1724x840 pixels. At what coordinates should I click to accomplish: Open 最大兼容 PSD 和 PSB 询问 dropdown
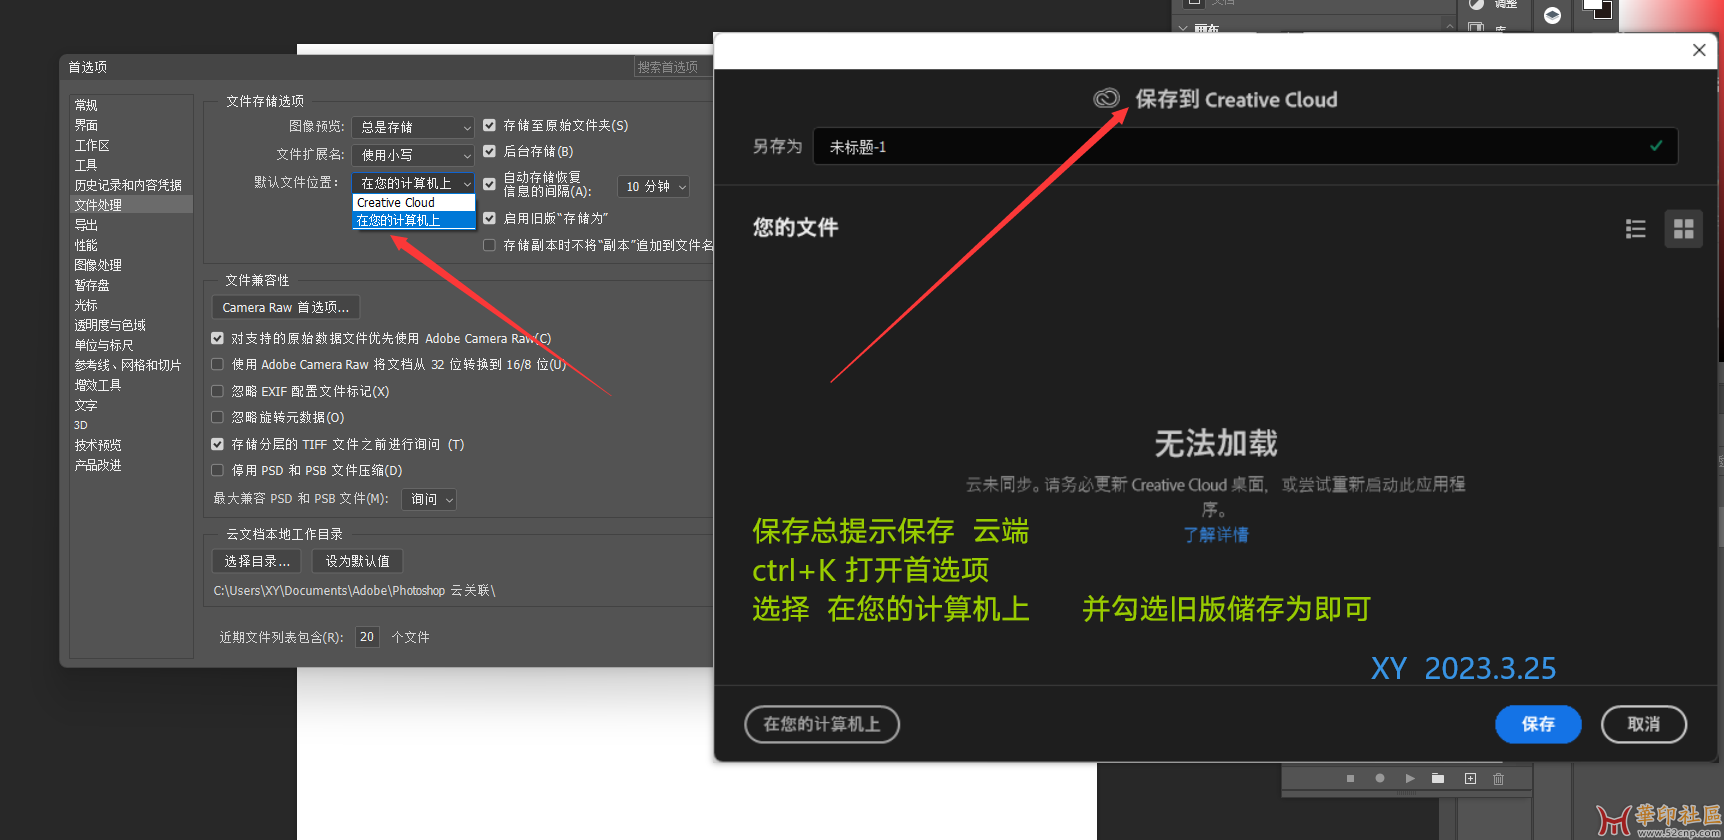point(429,499)
